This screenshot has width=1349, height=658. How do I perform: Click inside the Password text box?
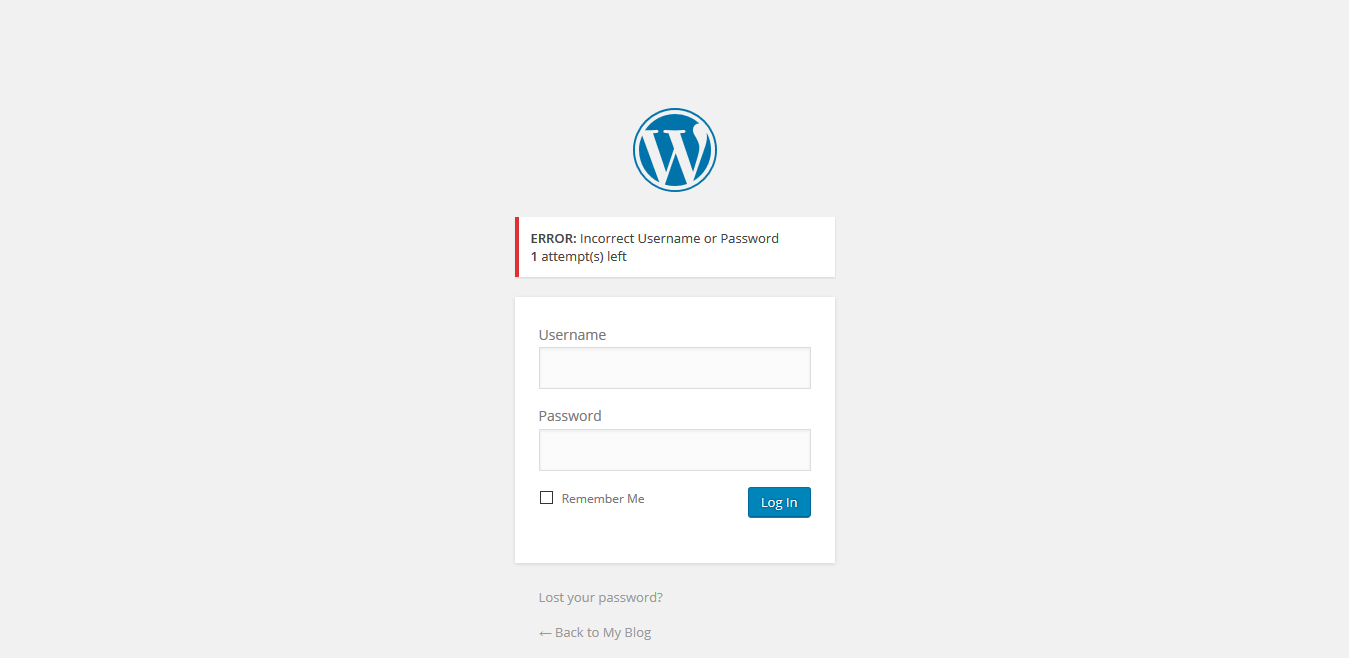click(x=674, y=450)
